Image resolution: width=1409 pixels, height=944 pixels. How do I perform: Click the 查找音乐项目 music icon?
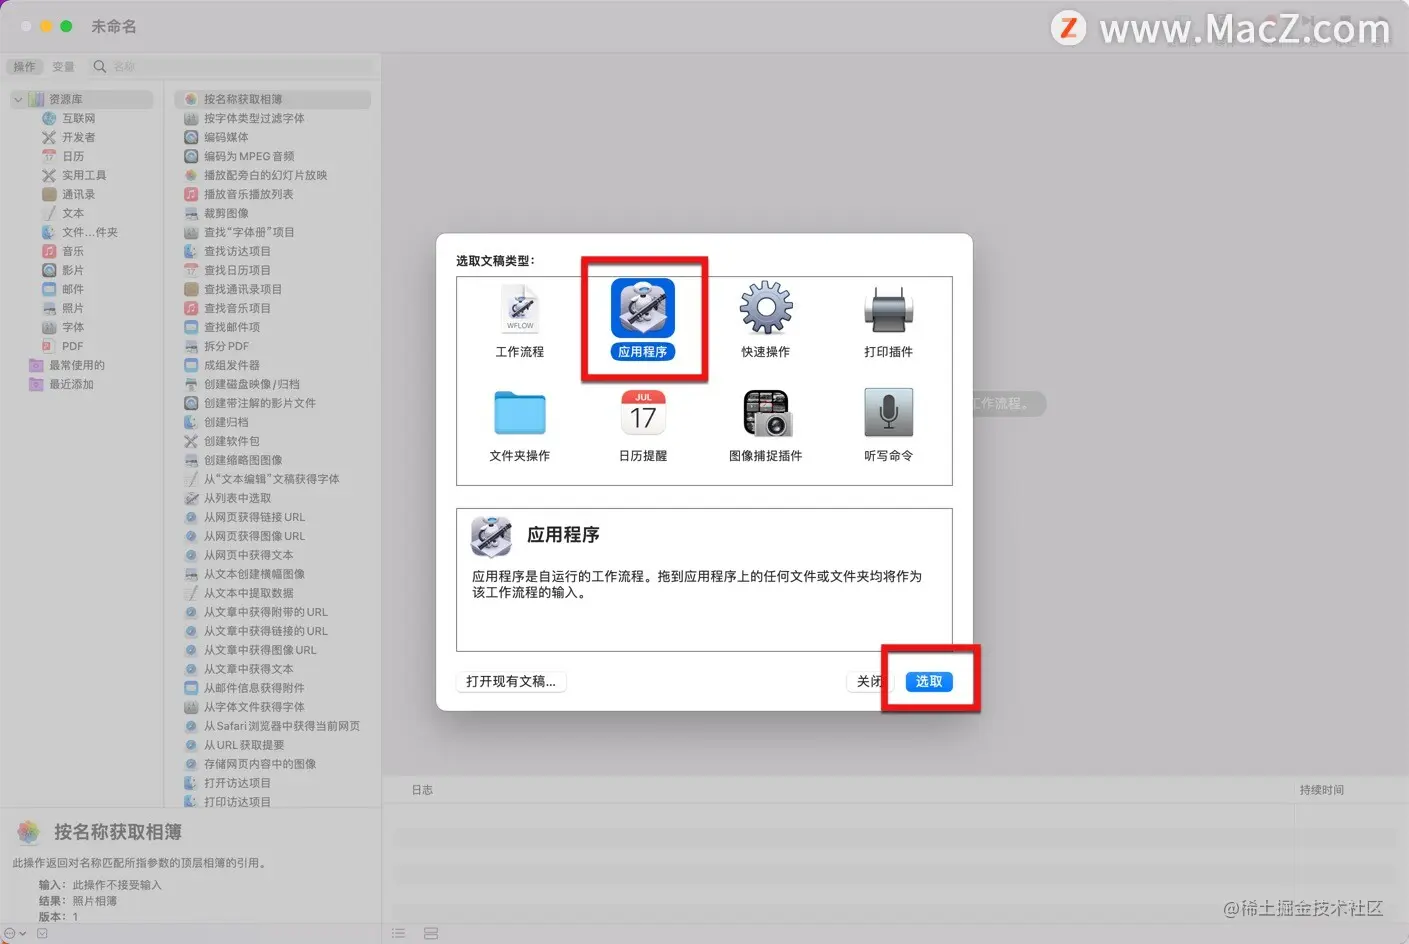[x=191, y=308]
